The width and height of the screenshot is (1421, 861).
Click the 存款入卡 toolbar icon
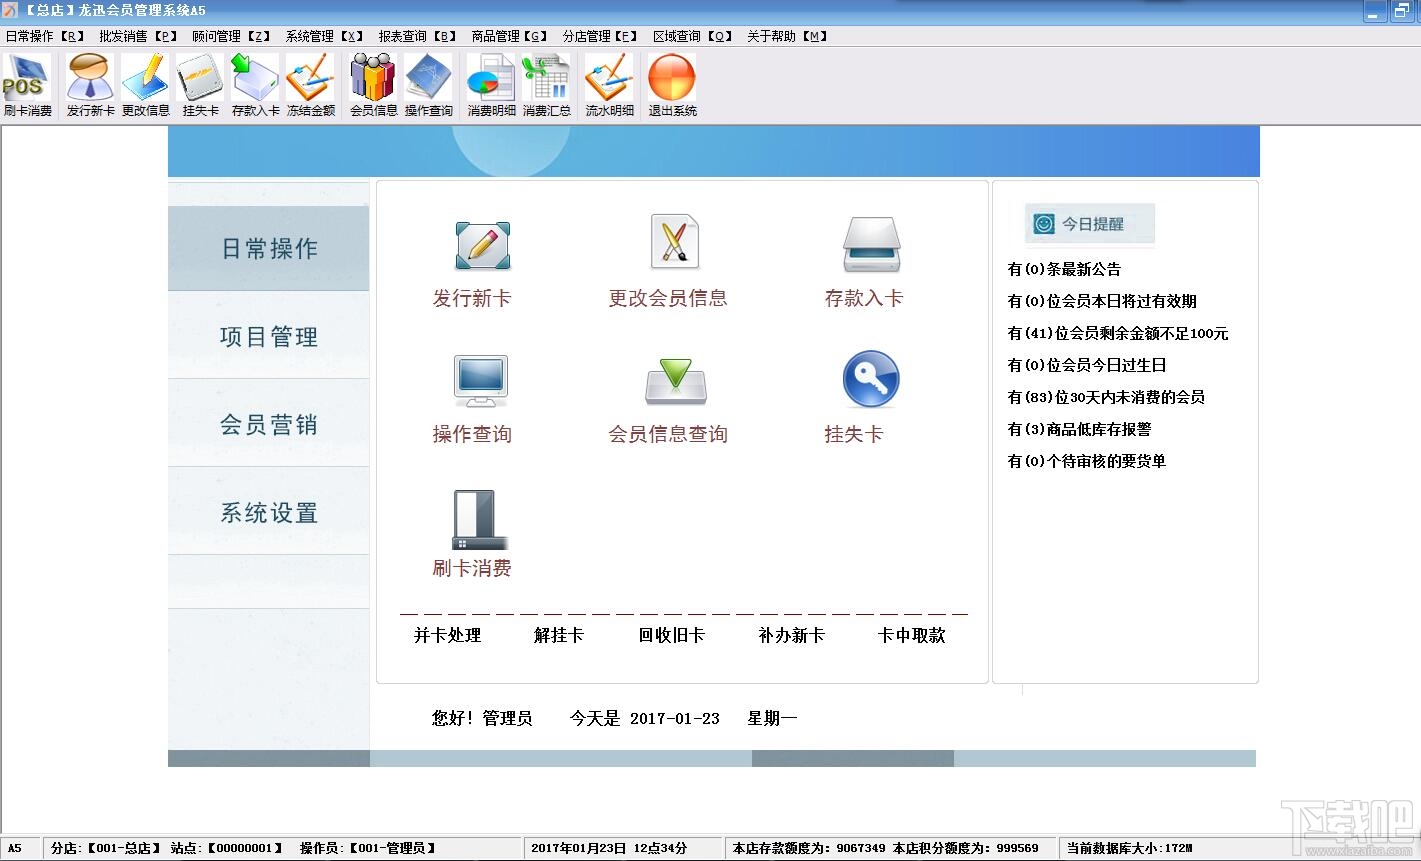[x=255, y=85]
